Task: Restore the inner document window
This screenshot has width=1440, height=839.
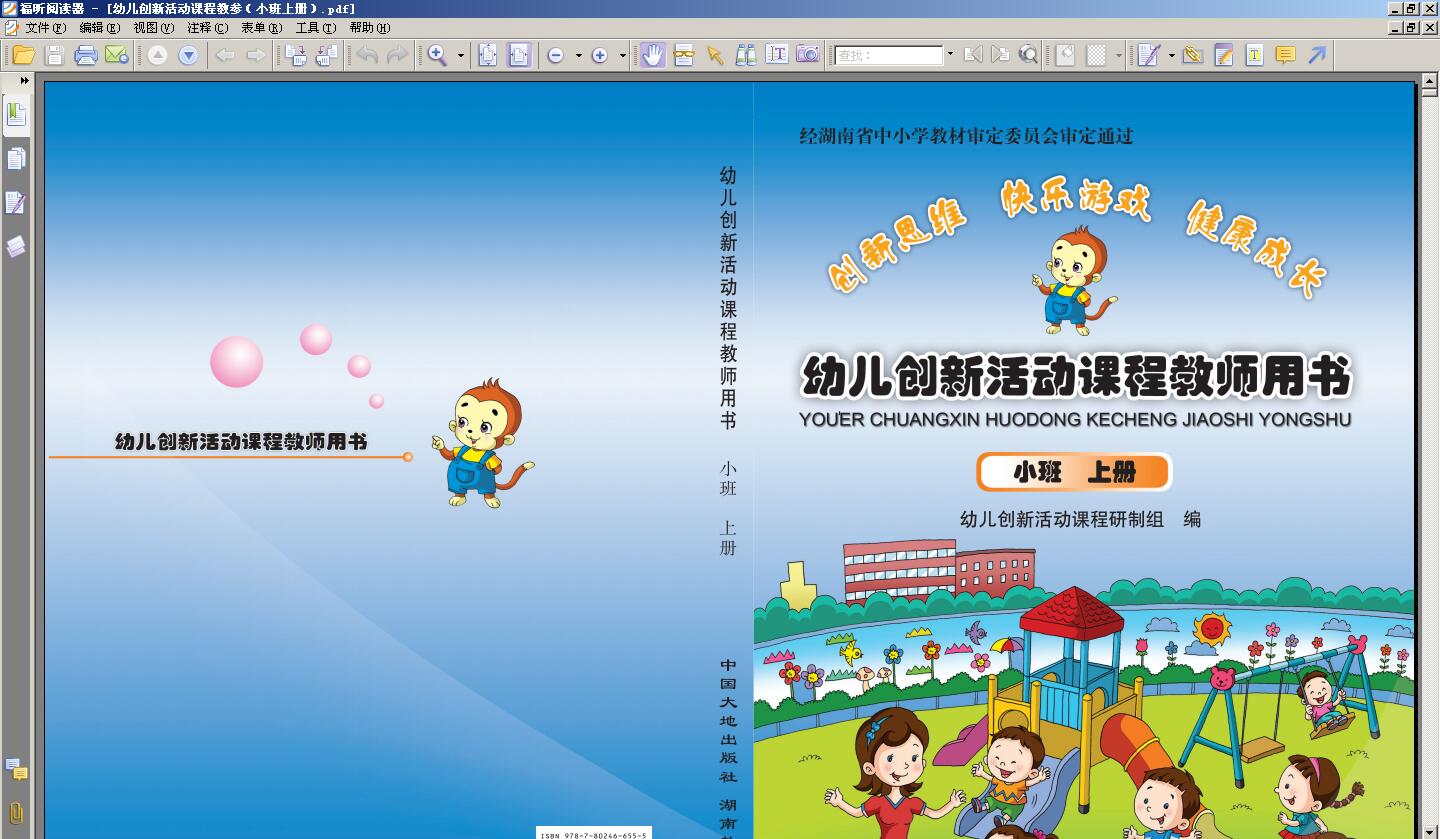Action: pyautogui.click(x=1411, y=28)
